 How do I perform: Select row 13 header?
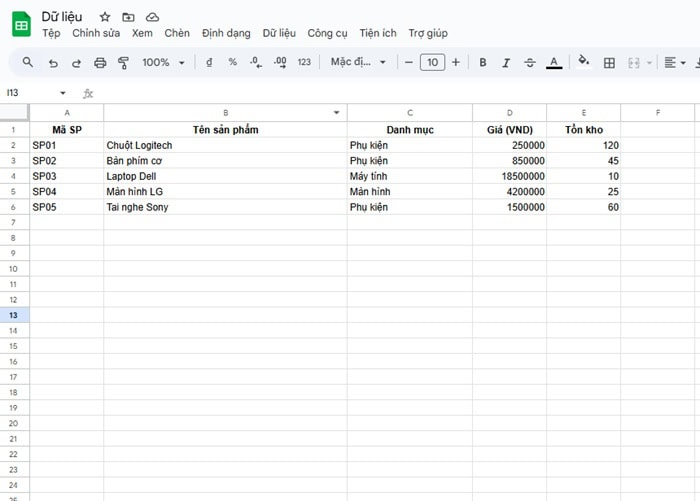[x=13, y=315]
